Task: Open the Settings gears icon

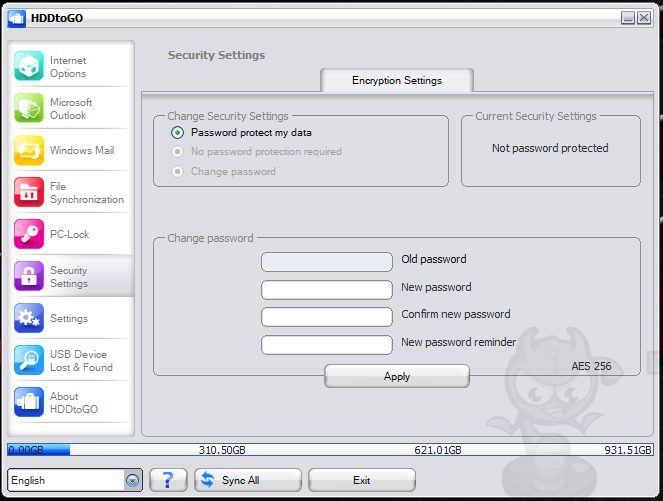Action: (x=29, y=318)
